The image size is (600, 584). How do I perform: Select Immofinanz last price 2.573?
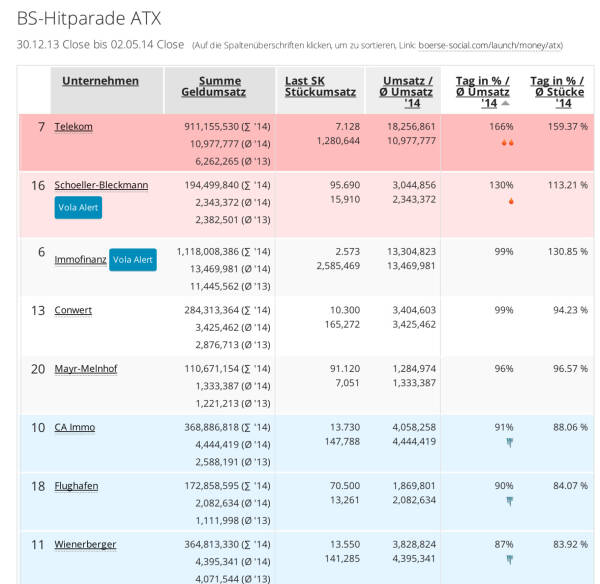click(x=347, y=252)
